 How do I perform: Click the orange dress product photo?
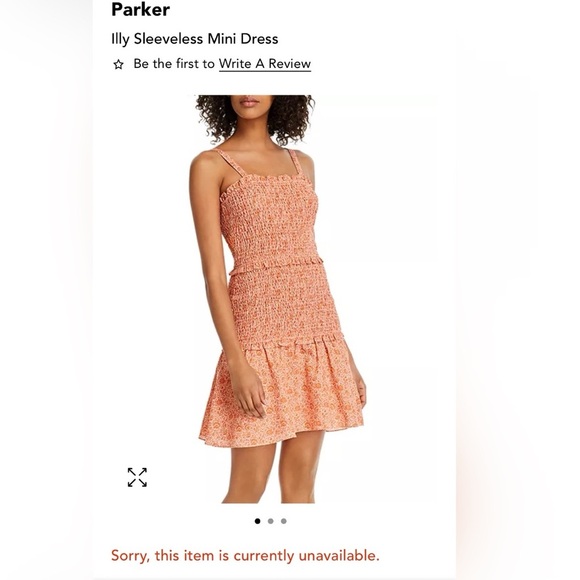tap(280, 299)
